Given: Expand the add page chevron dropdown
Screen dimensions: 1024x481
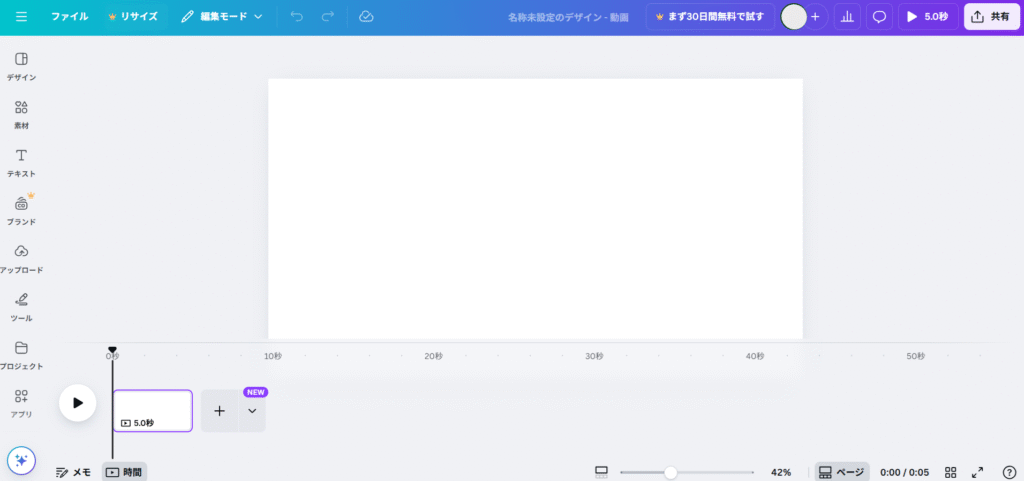Looking at the screenshot, I should pyautogui.click(x=252, y=411).
